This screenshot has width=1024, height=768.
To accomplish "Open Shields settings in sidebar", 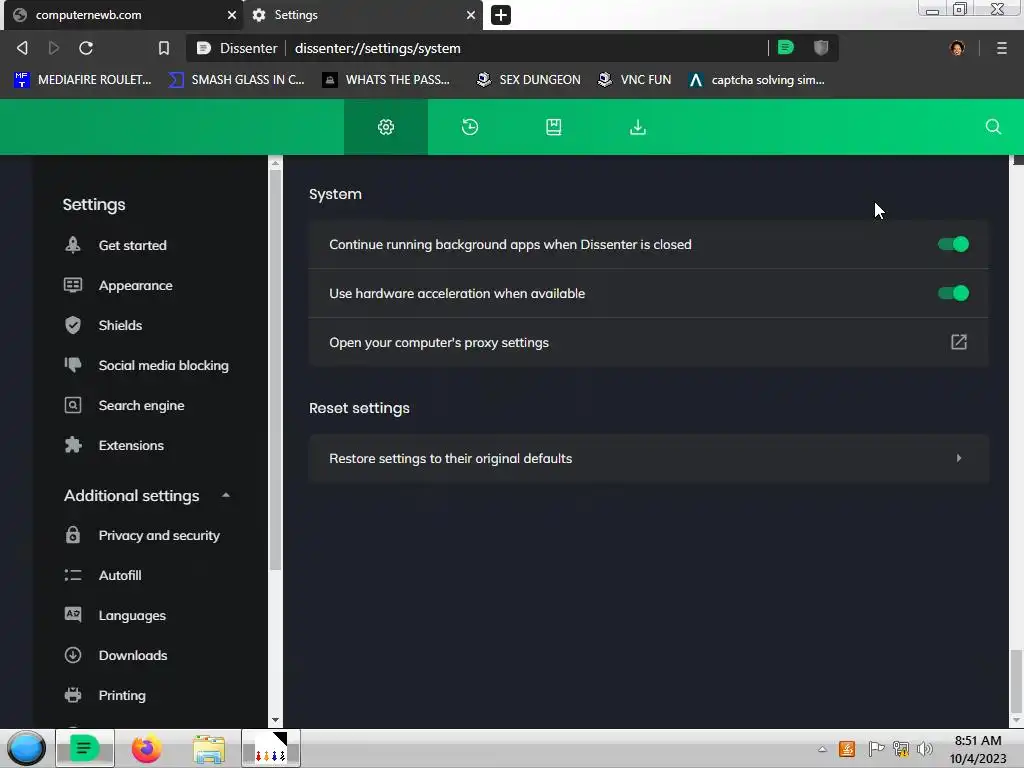I will tap(120, 325).
